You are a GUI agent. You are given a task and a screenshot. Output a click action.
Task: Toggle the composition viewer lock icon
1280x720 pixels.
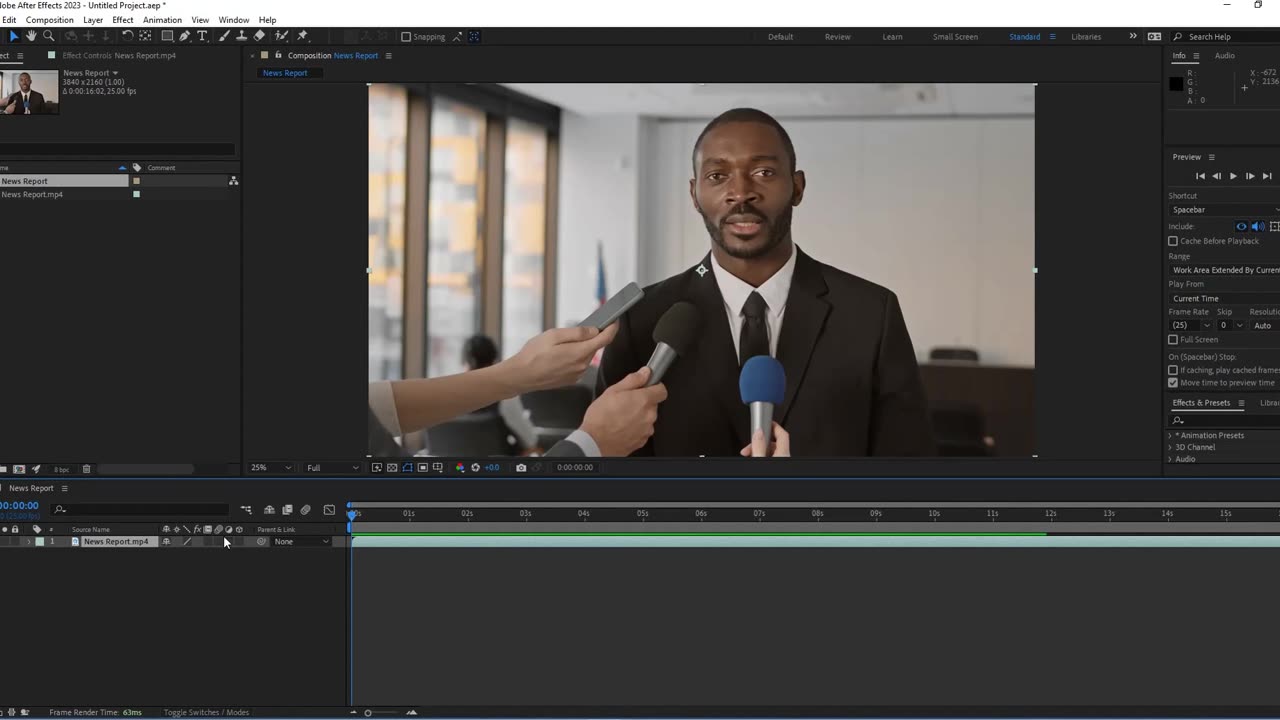pos(278,55)
